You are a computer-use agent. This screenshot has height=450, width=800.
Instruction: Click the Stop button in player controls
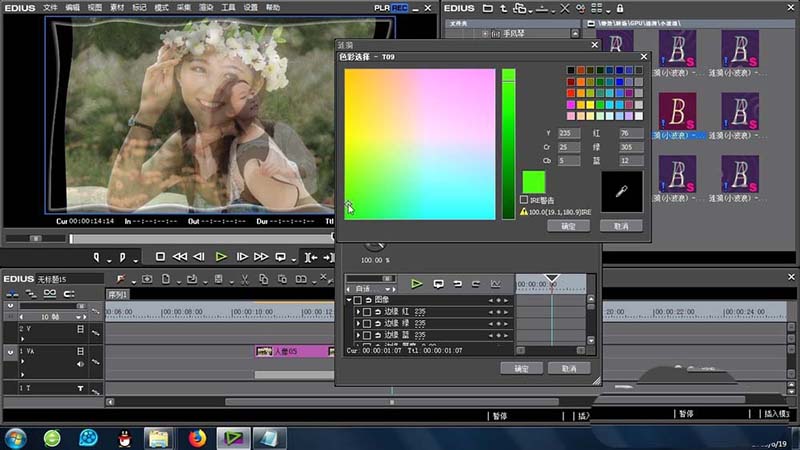[160, 257]
